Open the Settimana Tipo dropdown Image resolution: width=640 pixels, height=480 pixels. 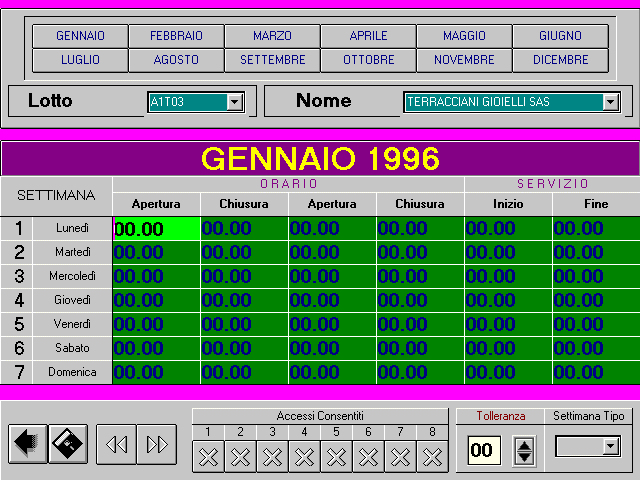click(611, 446)
